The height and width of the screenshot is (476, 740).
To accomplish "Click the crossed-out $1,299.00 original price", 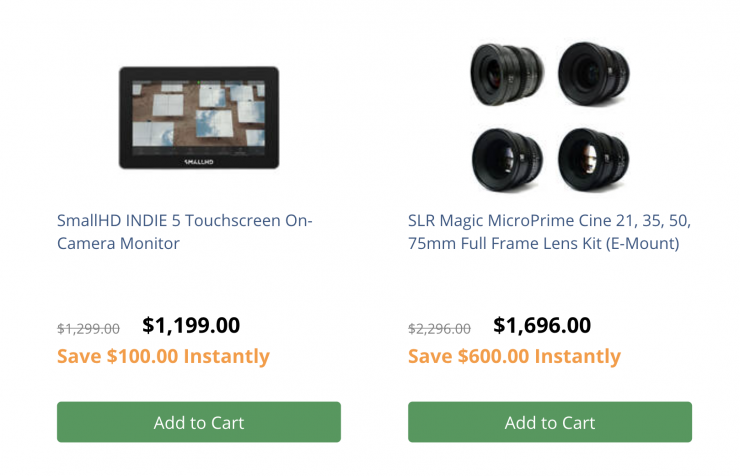I will (88, 328).
